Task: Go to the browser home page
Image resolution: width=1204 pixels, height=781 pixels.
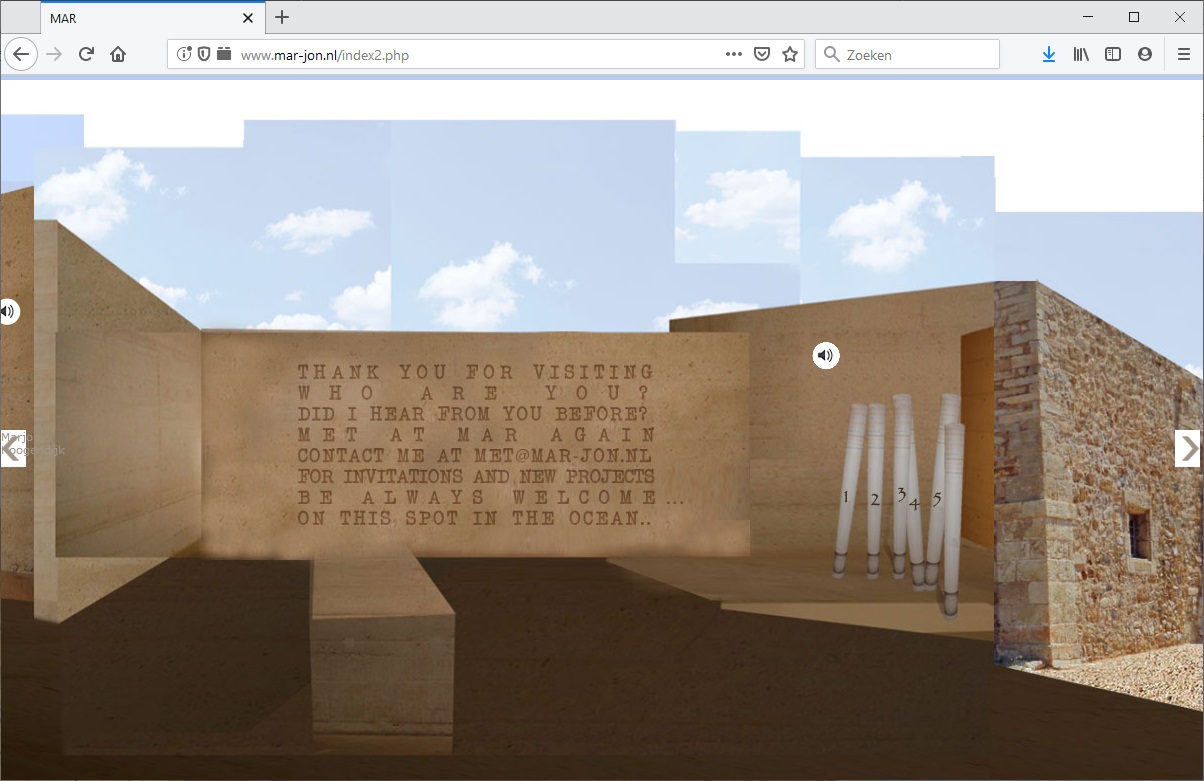Action: coord(118,55)
